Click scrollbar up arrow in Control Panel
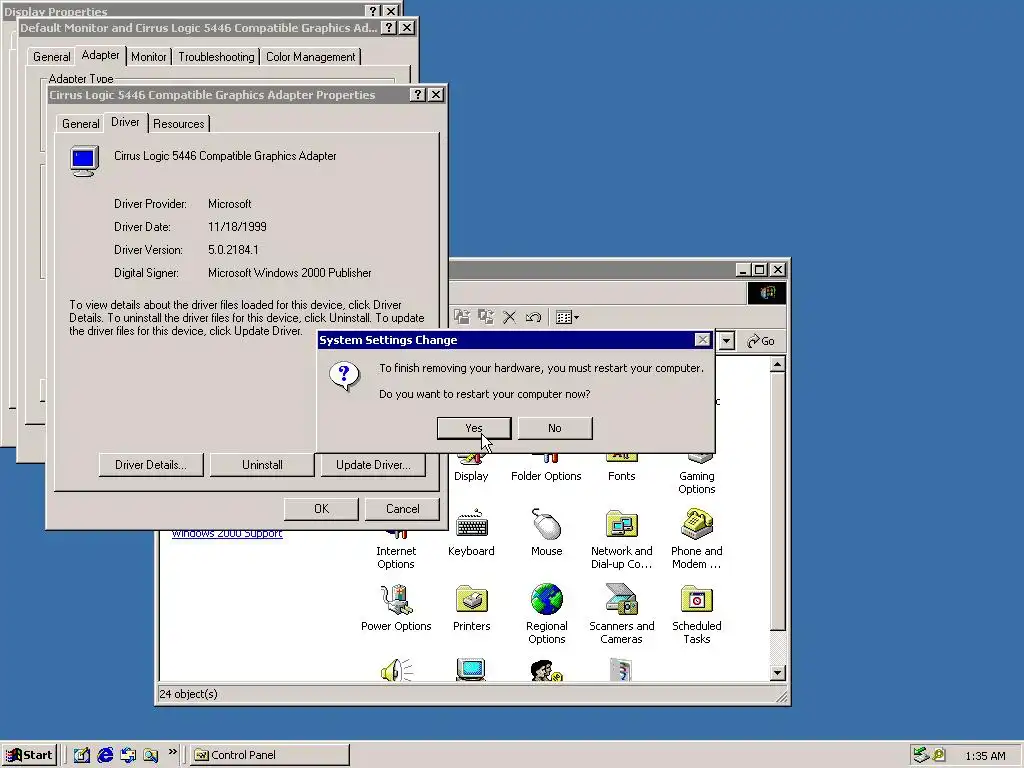The image size is (1024, 768). tap(777, 365)
